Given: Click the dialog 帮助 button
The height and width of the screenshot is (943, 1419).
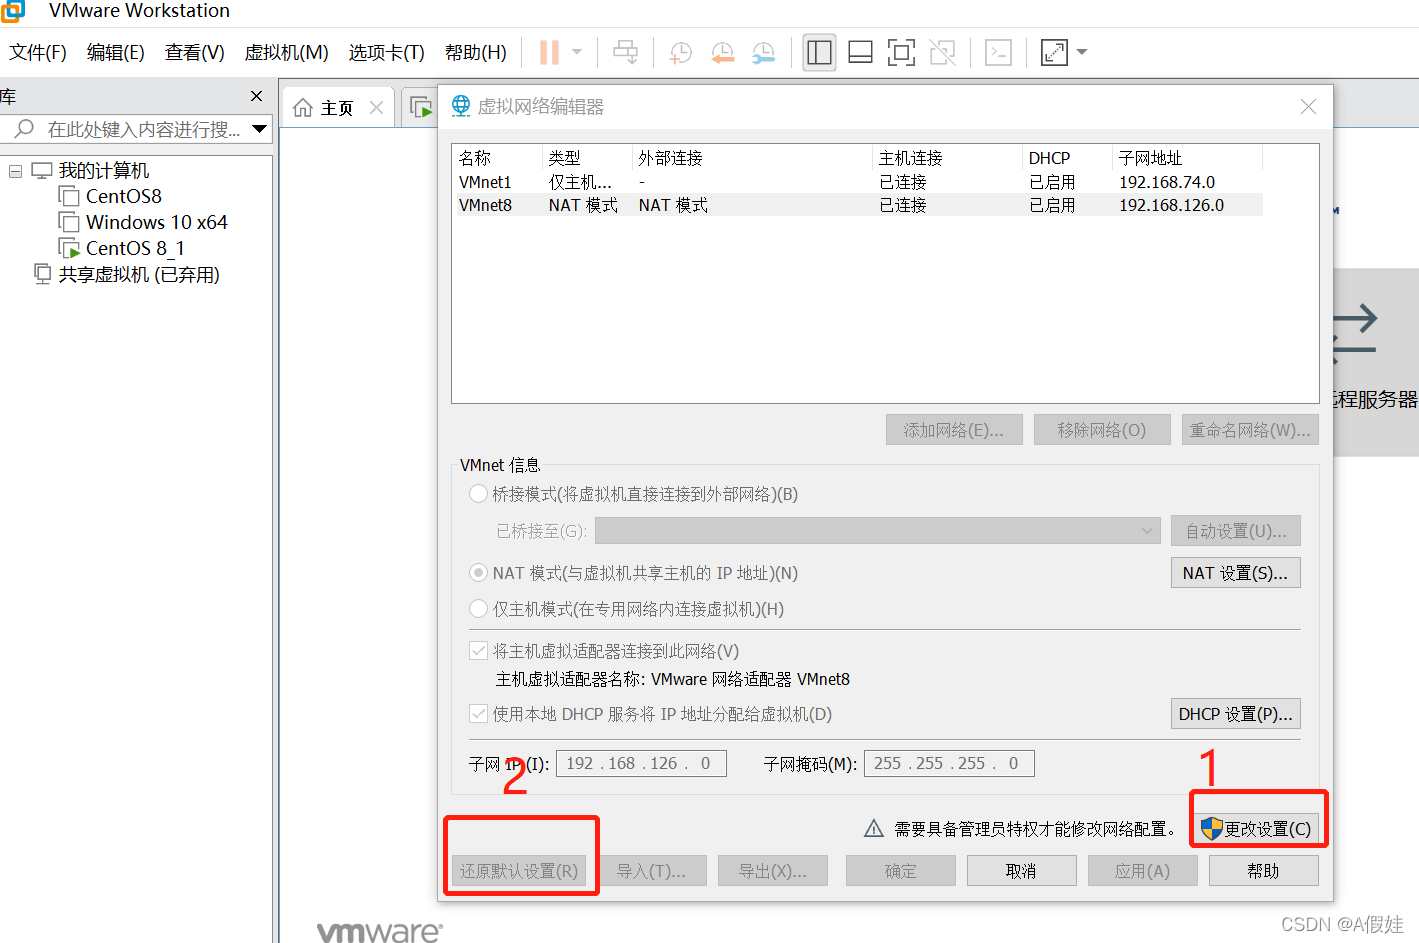Looking at the screenshot, I should coord(1263,871).
